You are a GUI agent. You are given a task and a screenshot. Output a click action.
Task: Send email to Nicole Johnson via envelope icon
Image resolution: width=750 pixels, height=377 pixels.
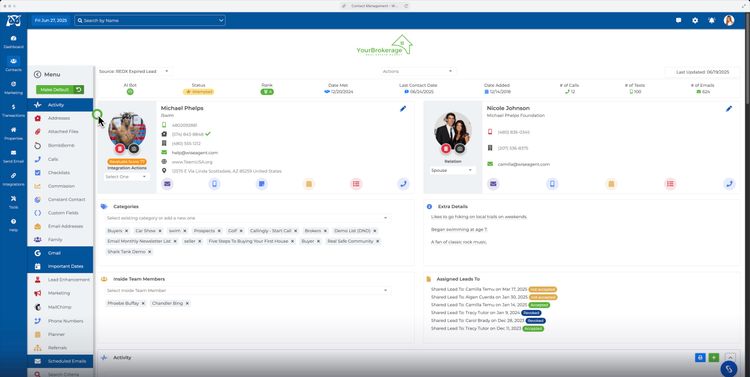tap(493, 184)
